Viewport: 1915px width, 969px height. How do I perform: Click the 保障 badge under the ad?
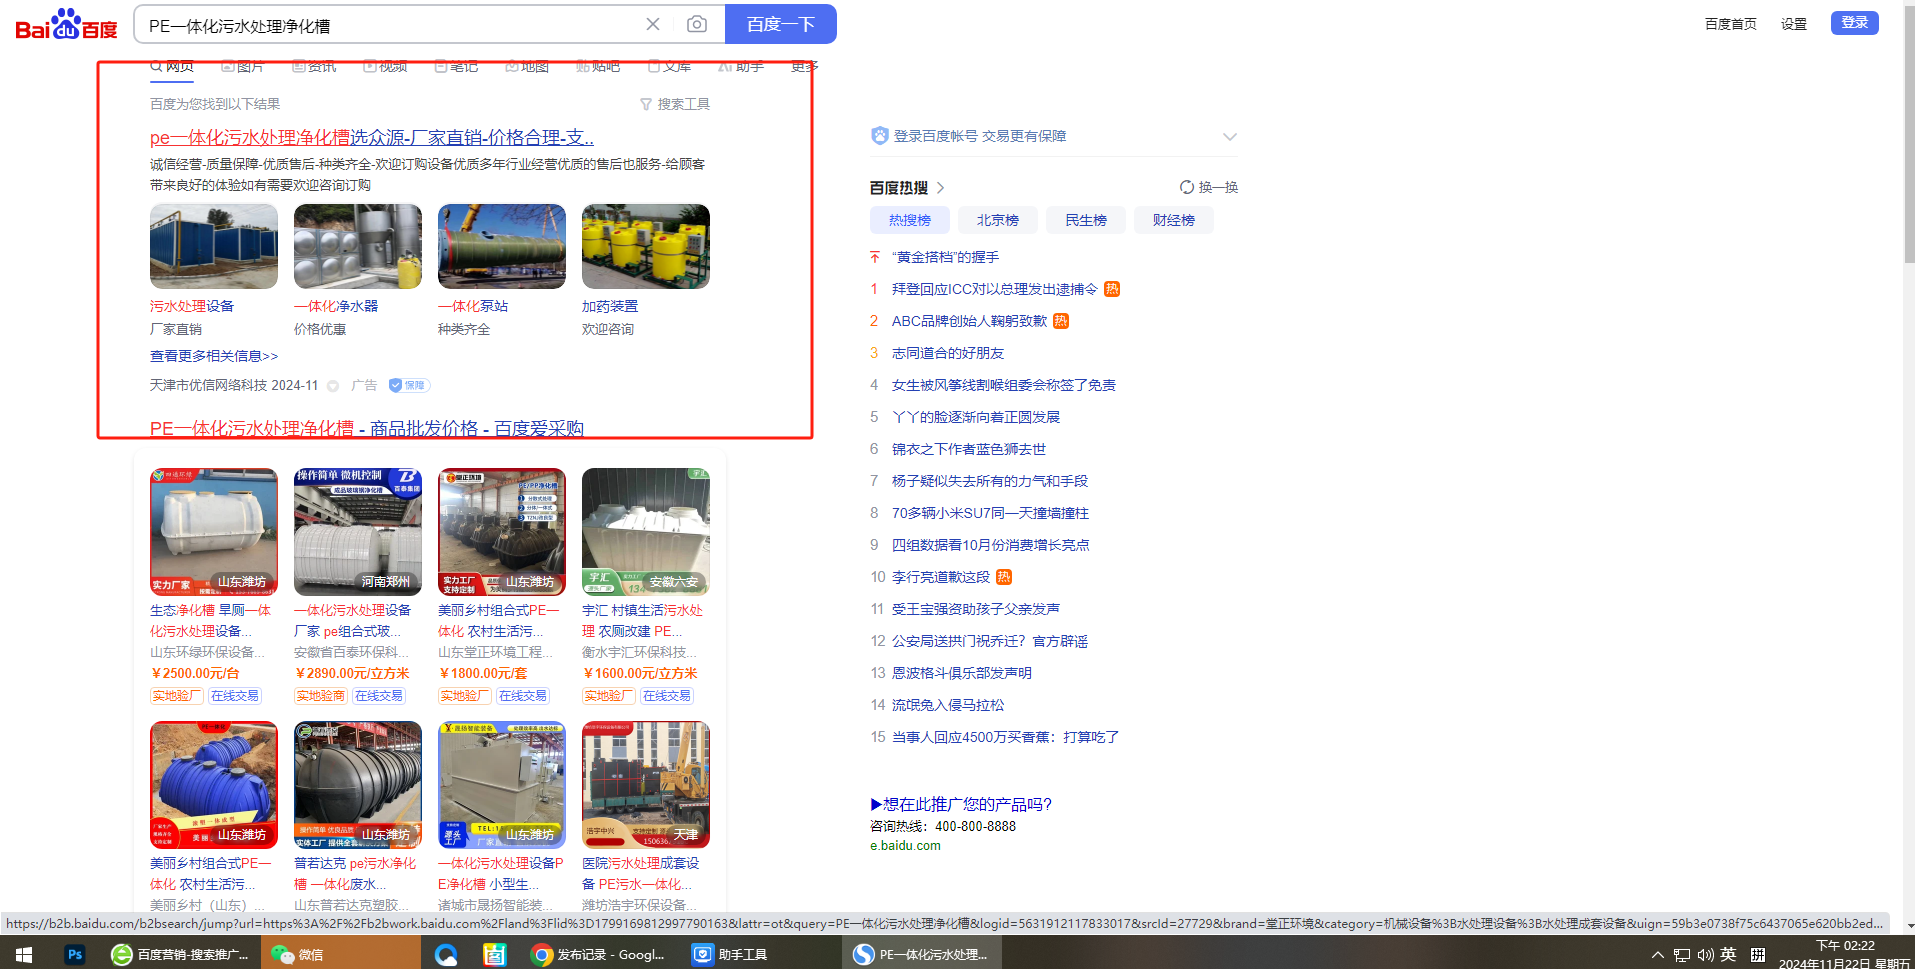(x=408, y=385)
